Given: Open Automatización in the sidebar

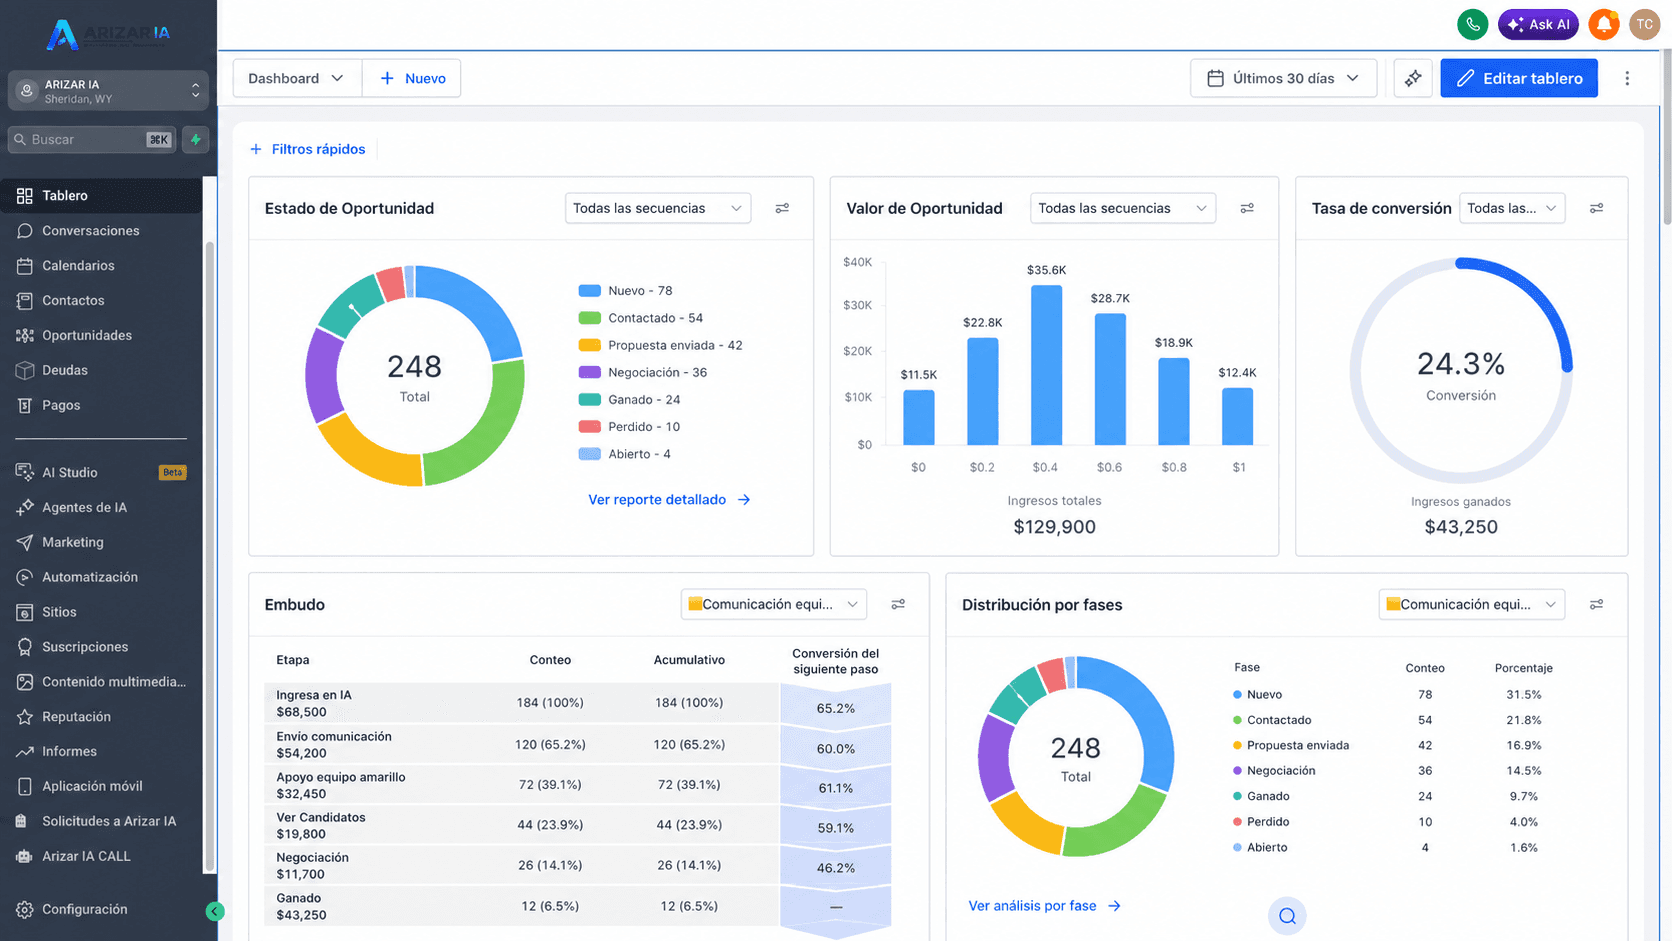Looking at the screenshot, I should point(102,577).
